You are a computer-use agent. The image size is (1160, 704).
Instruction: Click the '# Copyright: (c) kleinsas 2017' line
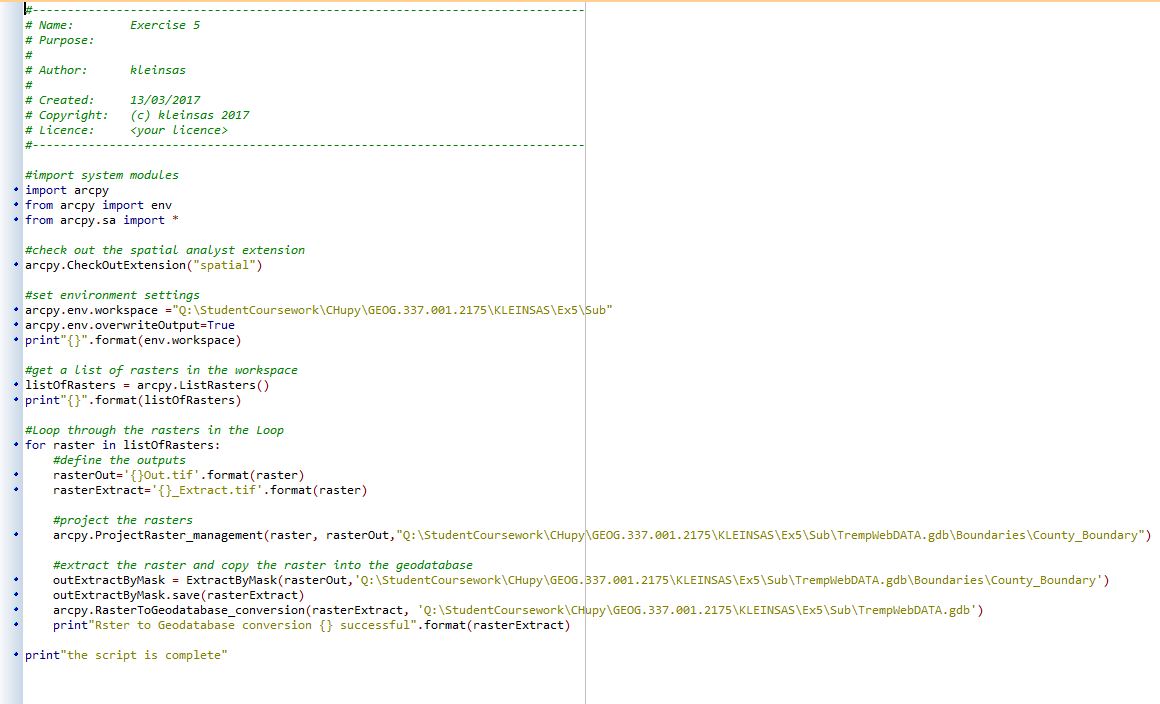coord(138,115)
